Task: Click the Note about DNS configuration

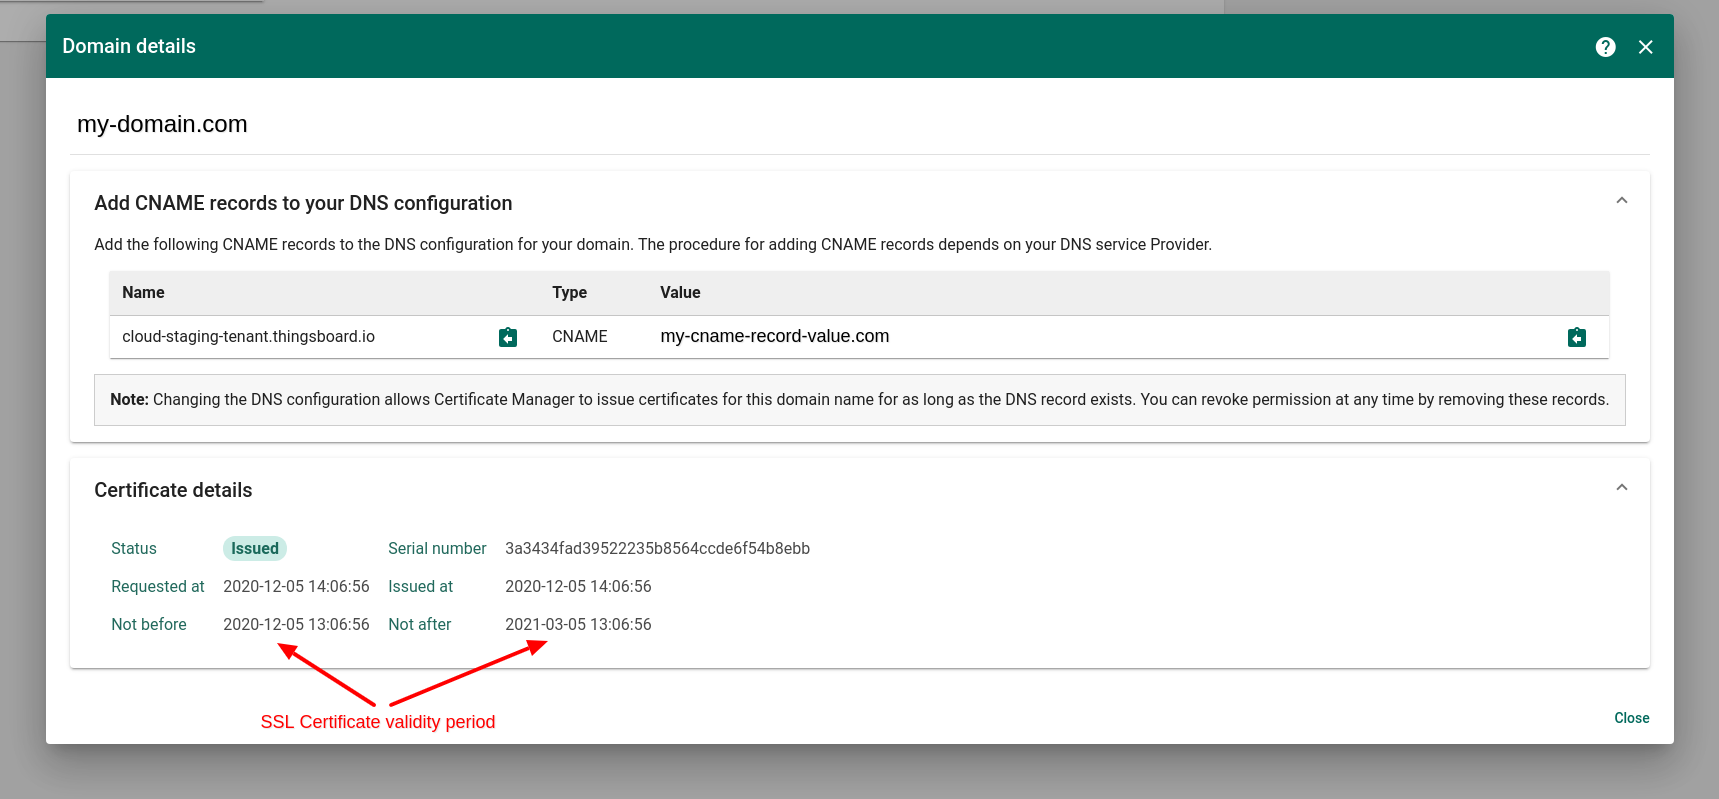Action: click(859, 400)
